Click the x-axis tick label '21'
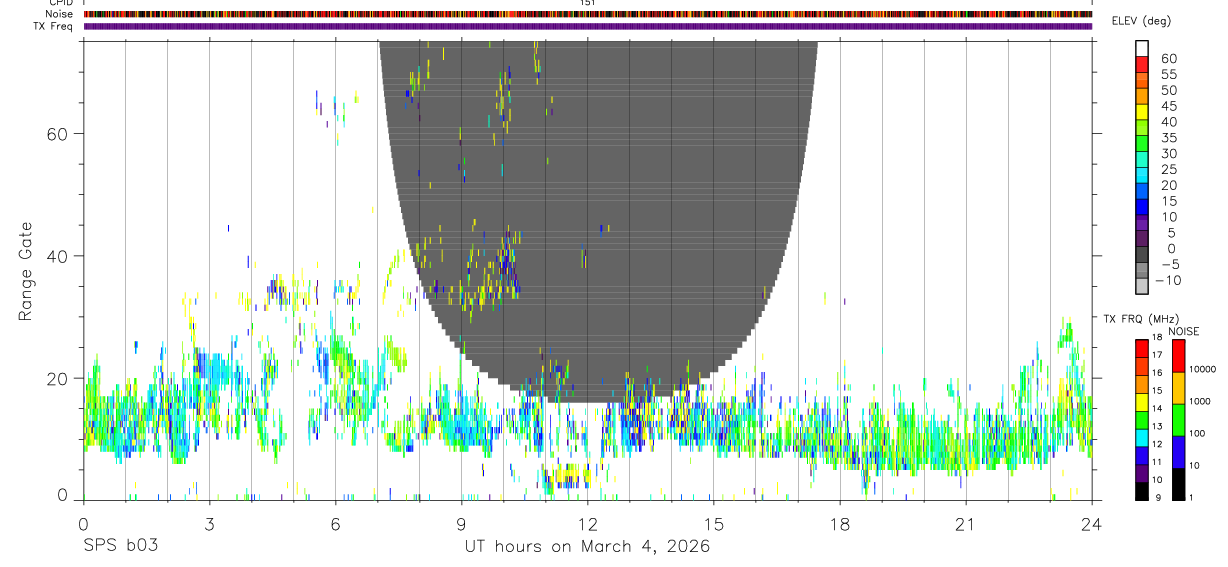The width and height of the screenshot is (1228, 567). (x=966, y=524)
